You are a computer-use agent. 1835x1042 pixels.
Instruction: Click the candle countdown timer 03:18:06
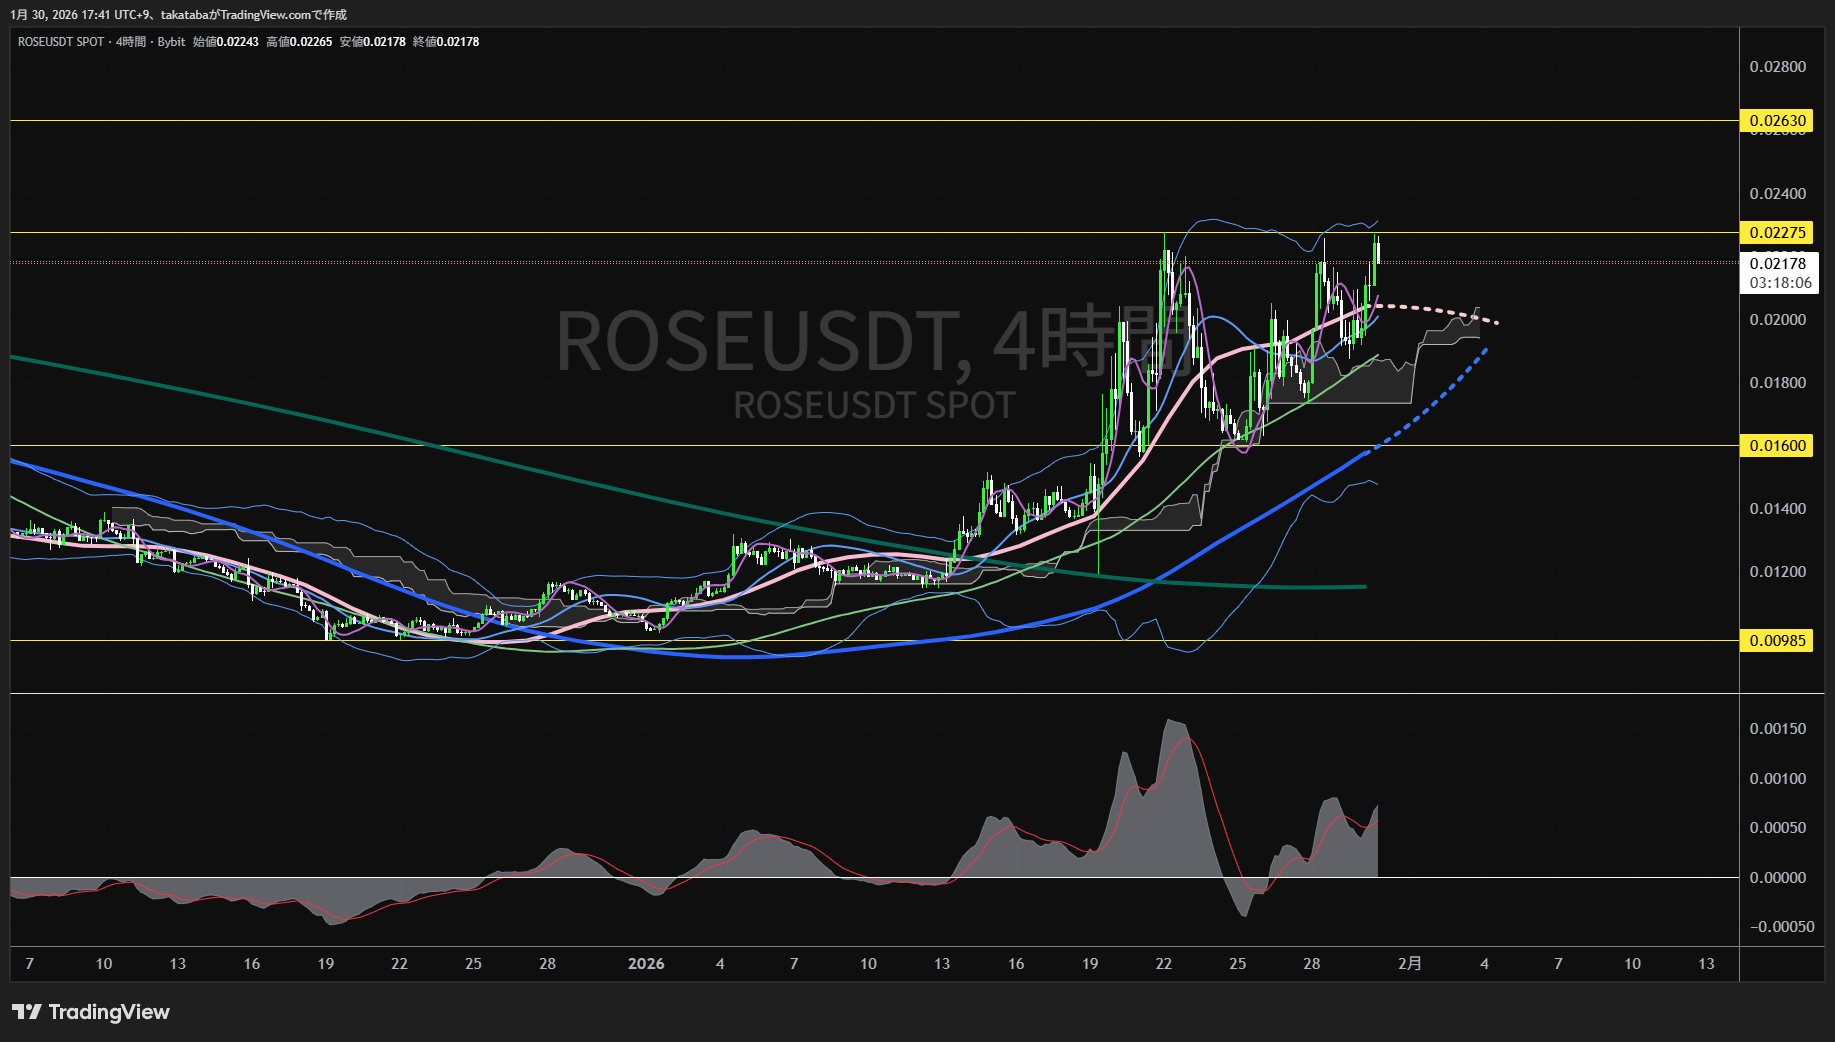tap(1780, 283)
